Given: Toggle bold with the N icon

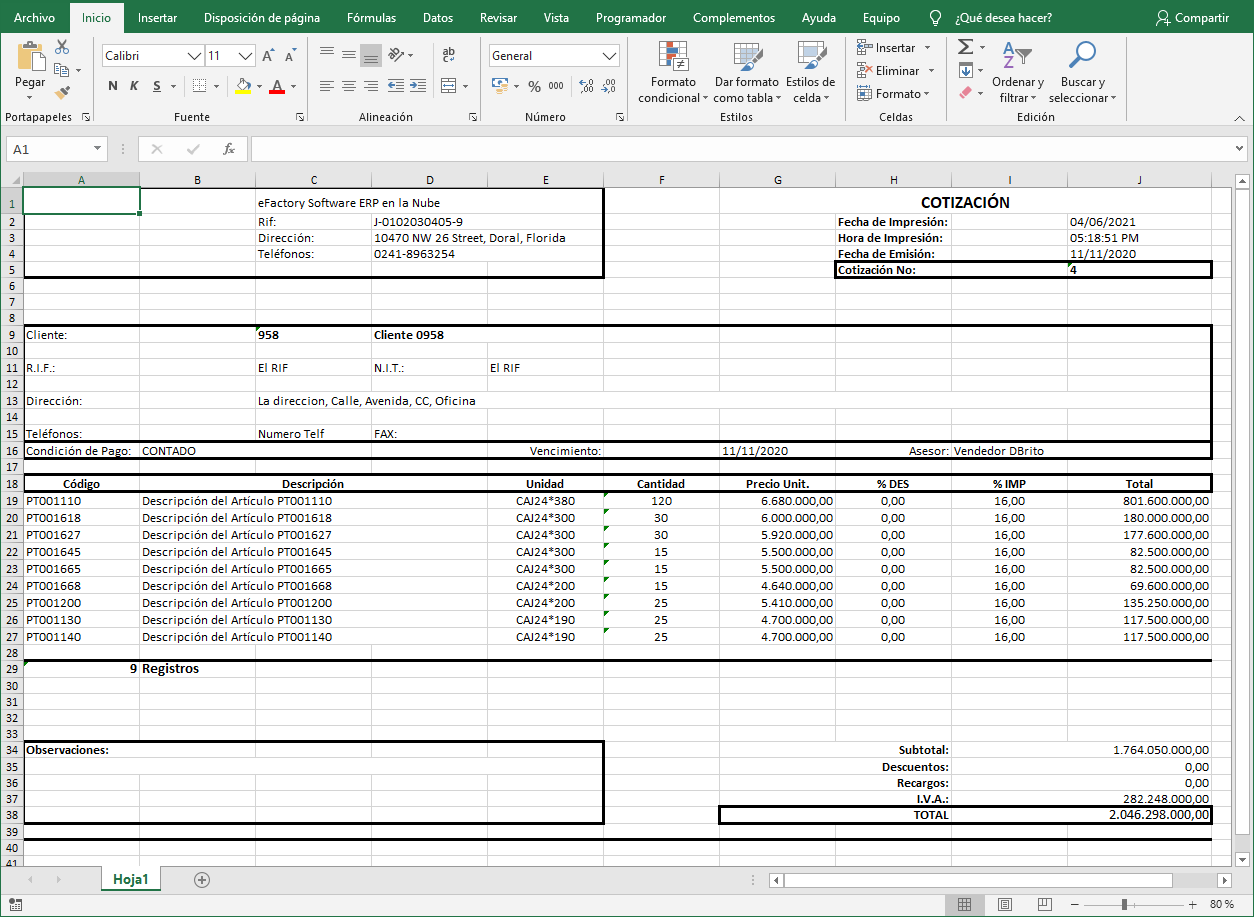Looking at the screenshot, I should [x=111, y=86].
